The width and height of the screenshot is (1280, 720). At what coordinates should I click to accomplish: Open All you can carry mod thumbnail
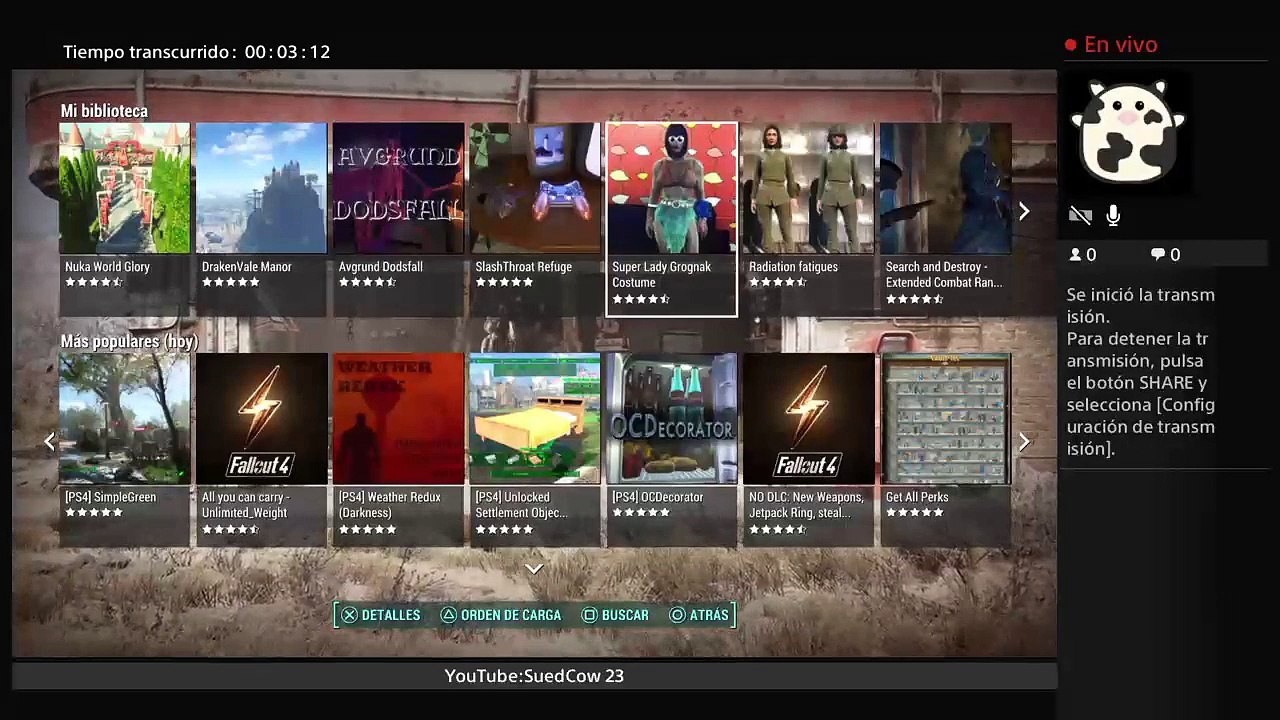click(261, 418)
